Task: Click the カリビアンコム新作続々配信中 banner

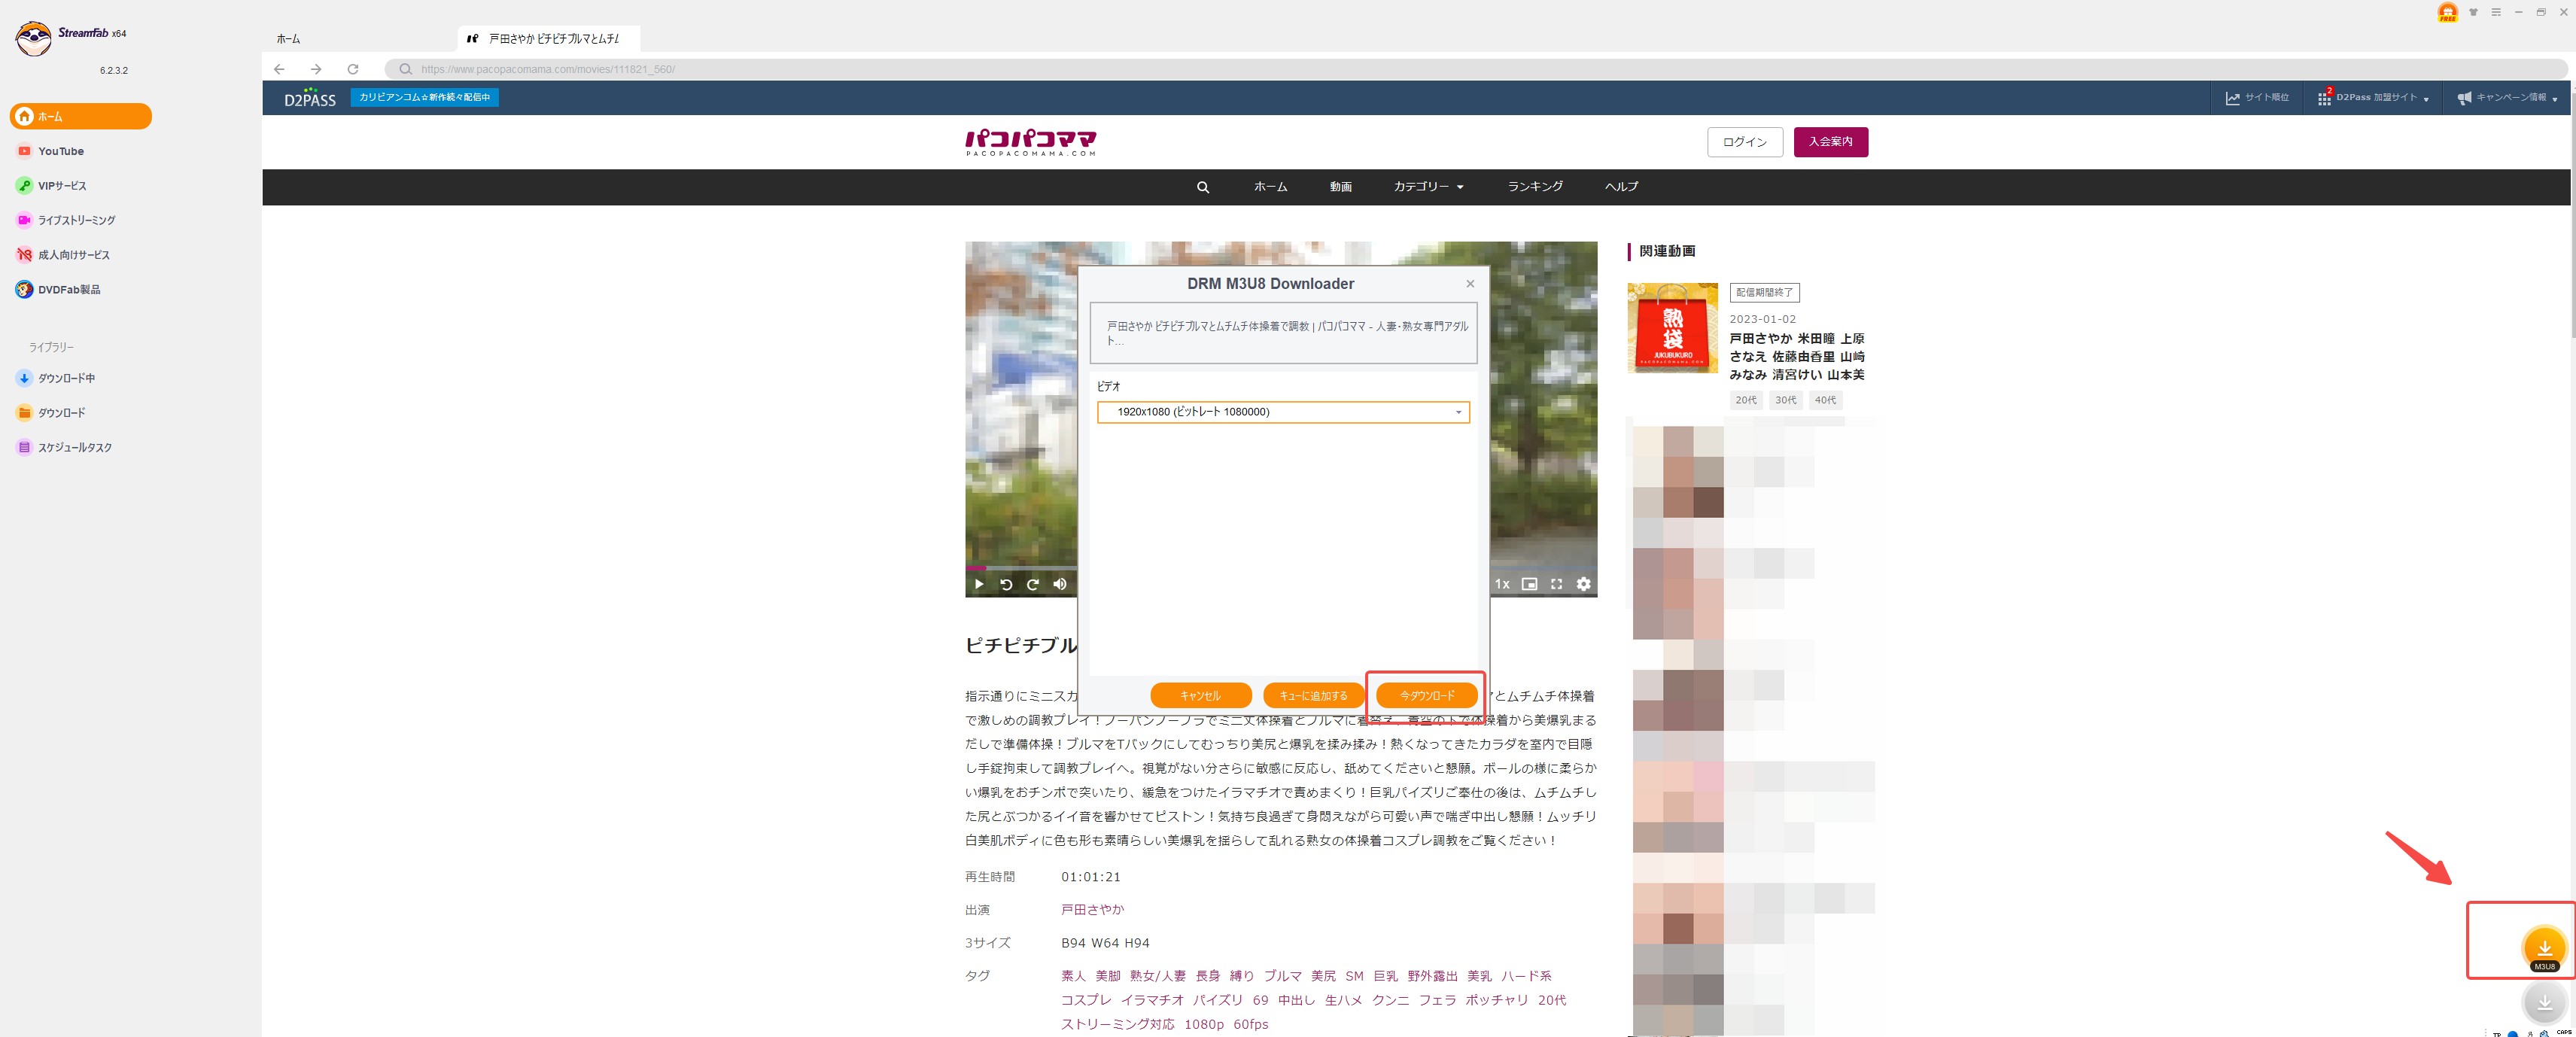Action: [x=424, y=97]
